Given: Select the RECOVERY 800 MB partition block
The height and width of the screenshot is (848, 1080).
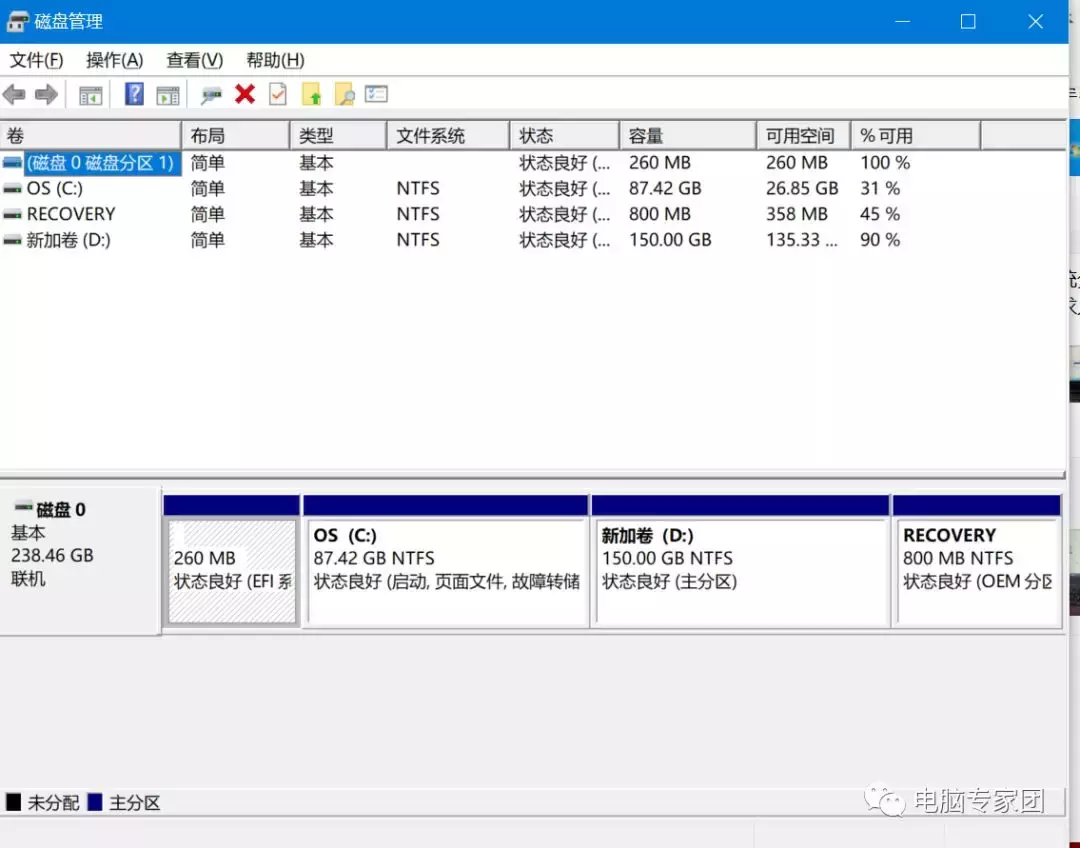Looking at the screenshot, I should click(x=976, y=572).
